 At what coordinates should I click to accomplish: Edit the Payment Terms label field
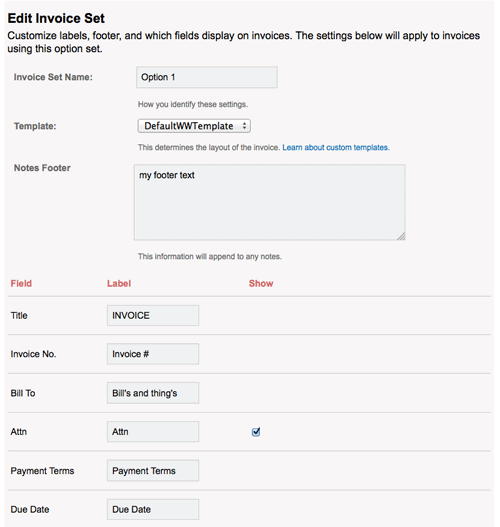(153, 471)
